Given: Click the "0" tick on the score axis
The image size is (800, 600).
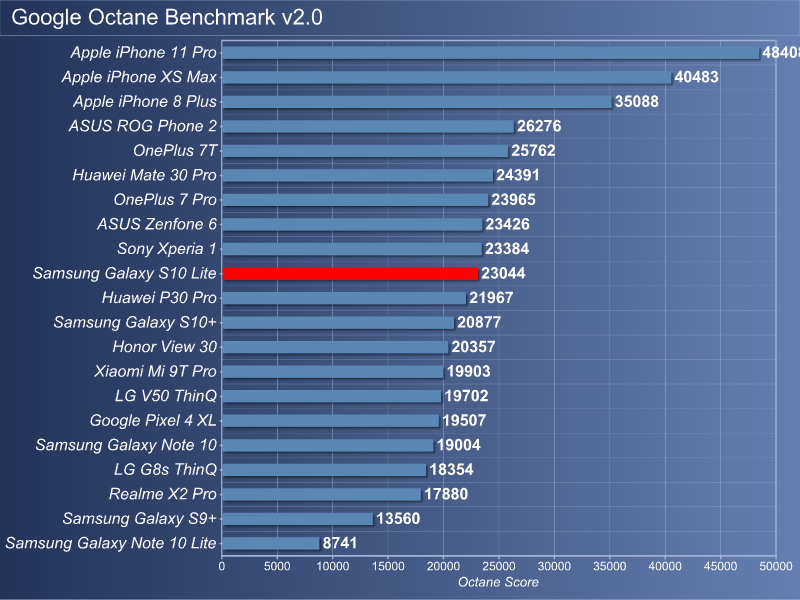Looking at the screenshot, I should pos(221,566).
